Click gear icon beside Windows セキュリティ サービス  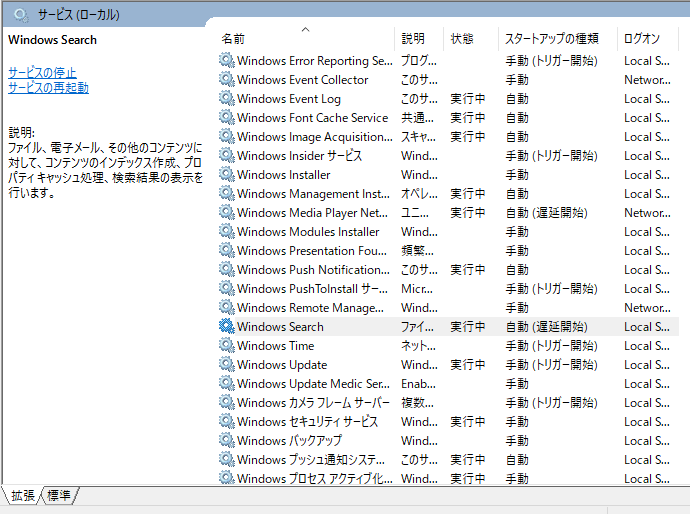pos(227,421)
